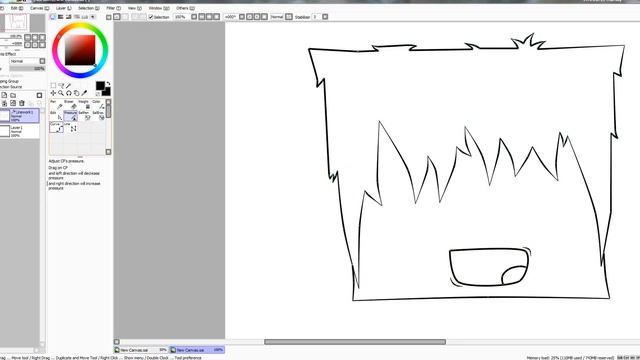Delete the layer with the trash icon
Viewport: 640px width, 360px height.
pyautogui.click(x=22, y=103)
